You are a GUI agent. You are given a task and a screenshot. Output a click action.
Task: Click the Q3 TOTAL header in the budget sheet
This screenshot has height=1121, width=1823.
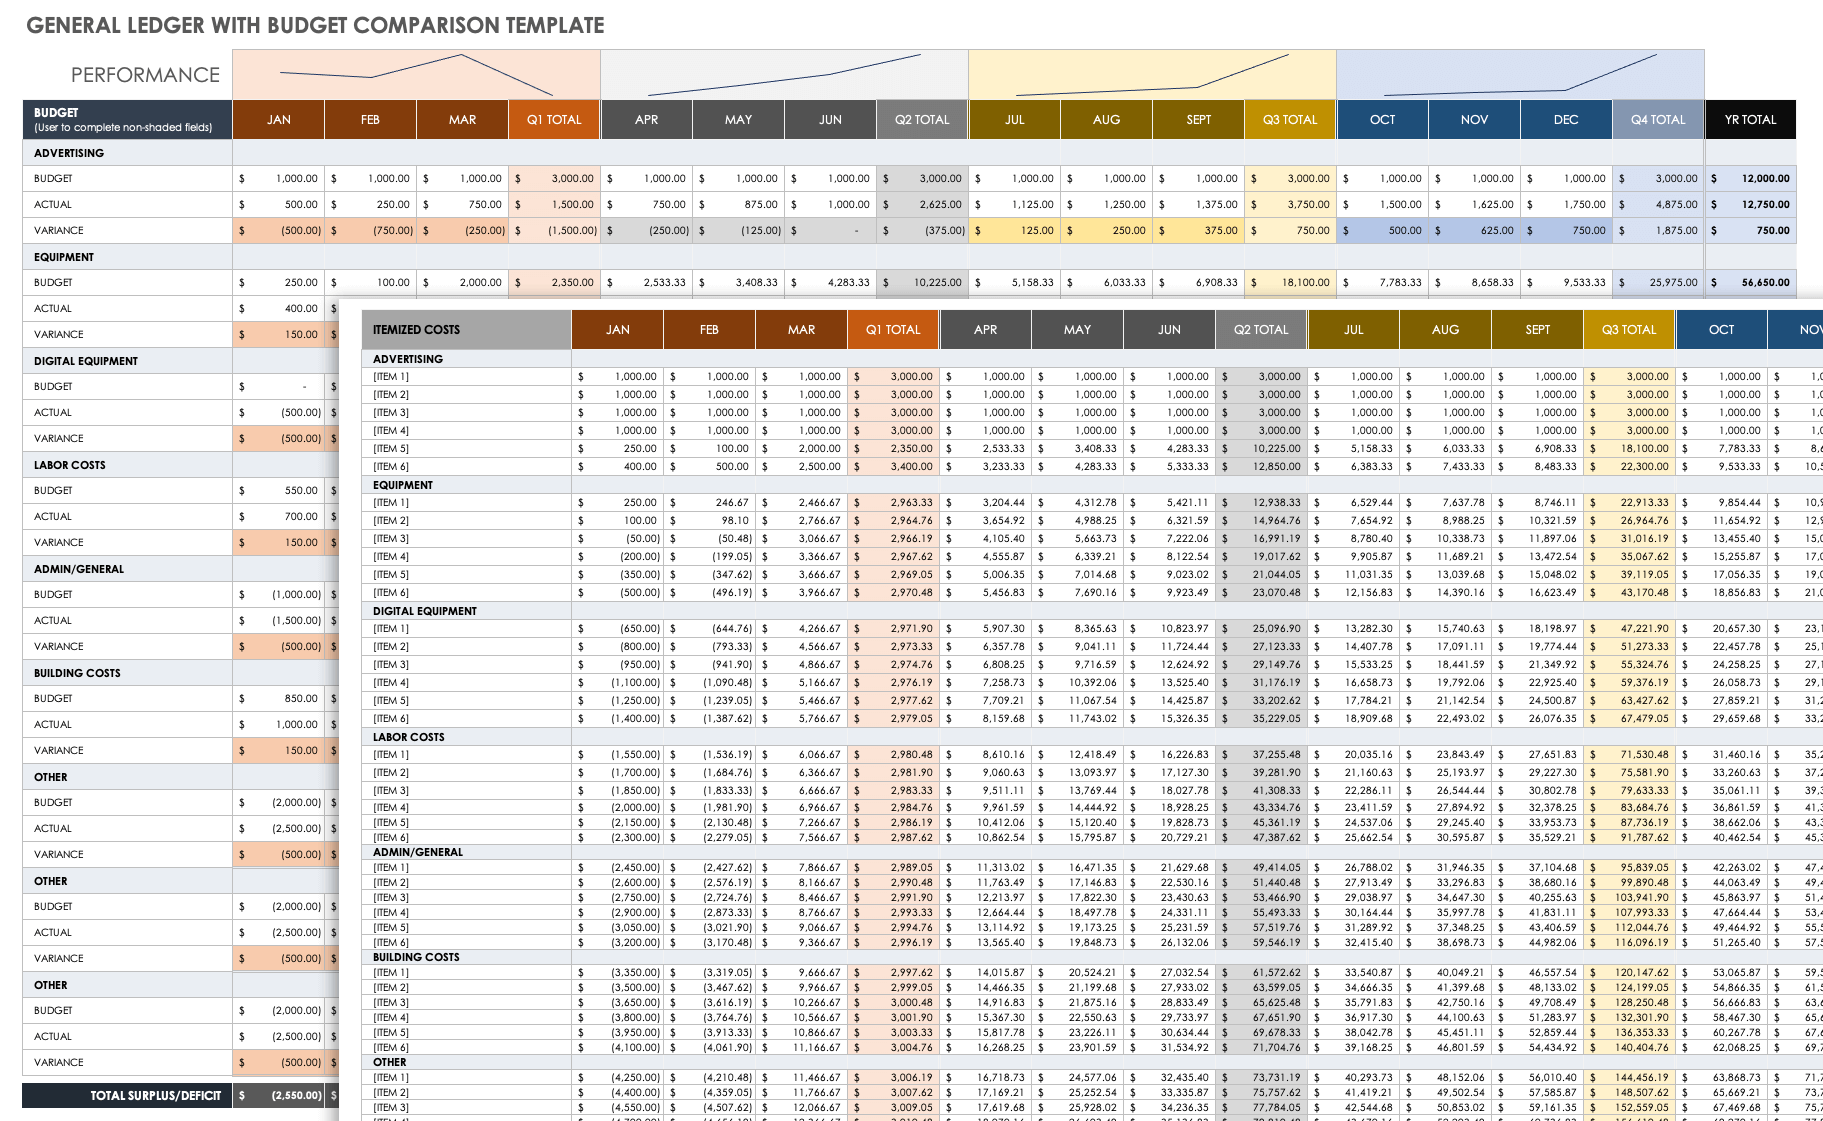1290,119
